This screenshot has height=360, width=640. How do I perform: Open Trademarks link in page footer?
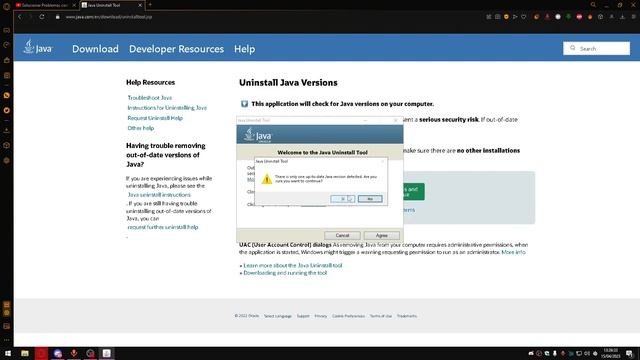407,316
